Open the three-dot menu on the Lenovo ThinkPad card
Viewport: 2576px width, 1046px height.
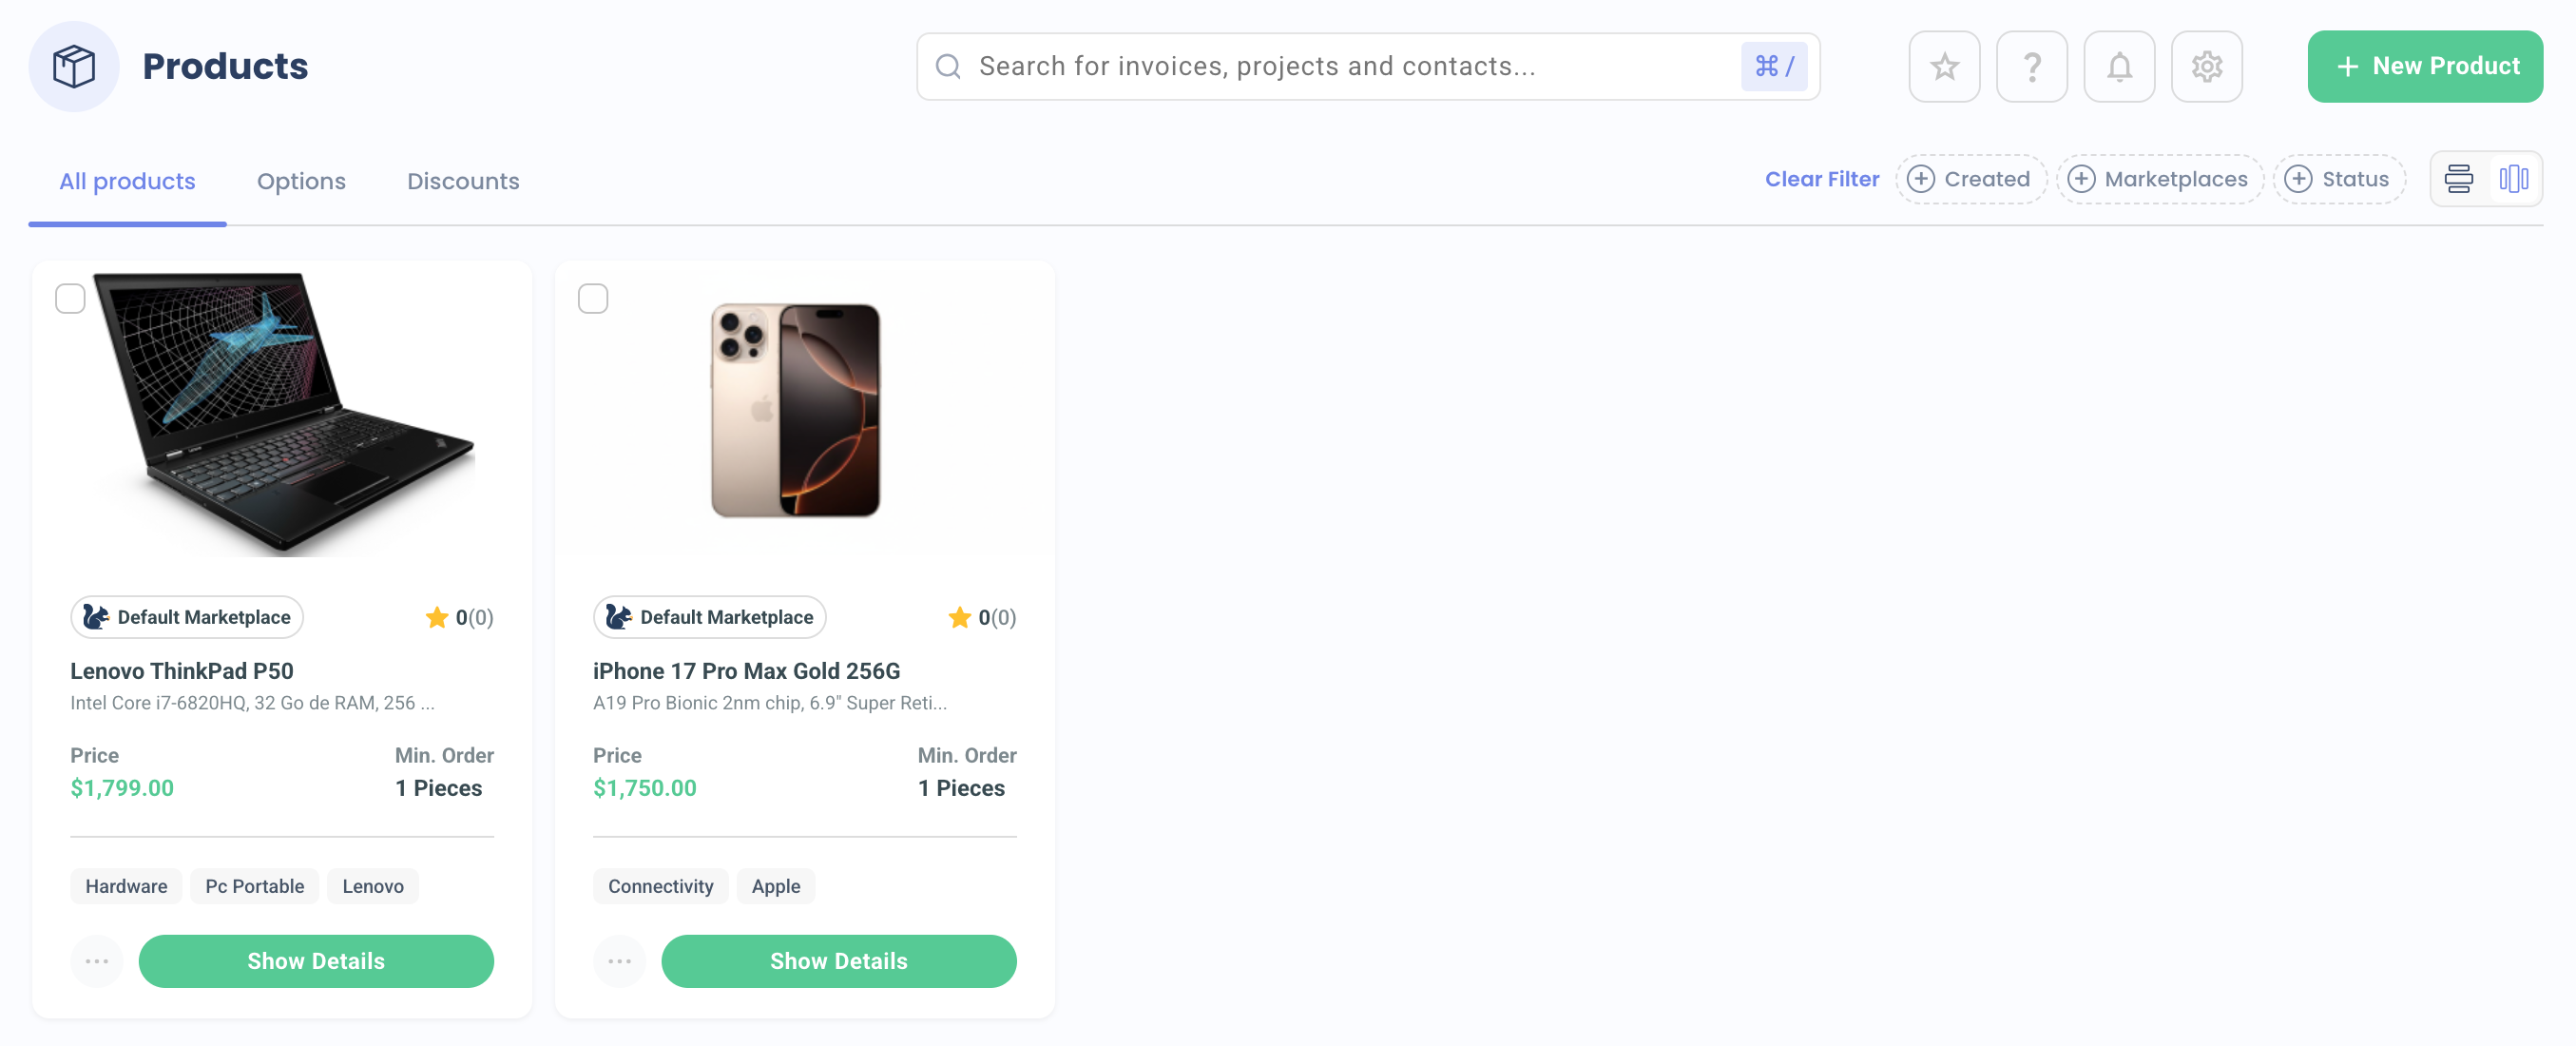click(96, 961)
